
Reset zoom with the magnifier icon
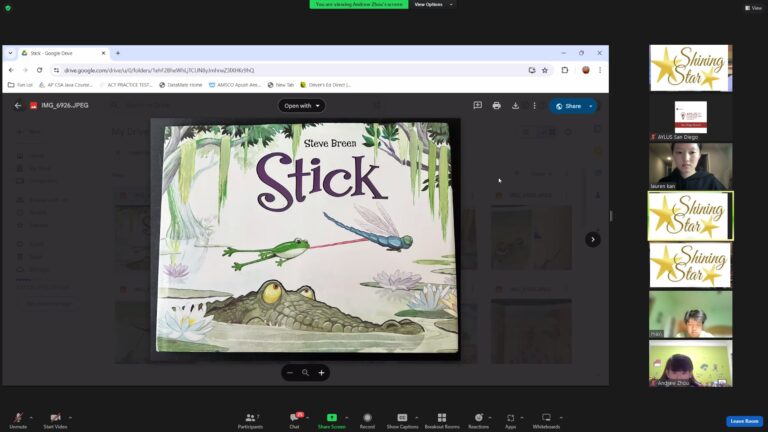pyautogui.click(x=305, y=373)
